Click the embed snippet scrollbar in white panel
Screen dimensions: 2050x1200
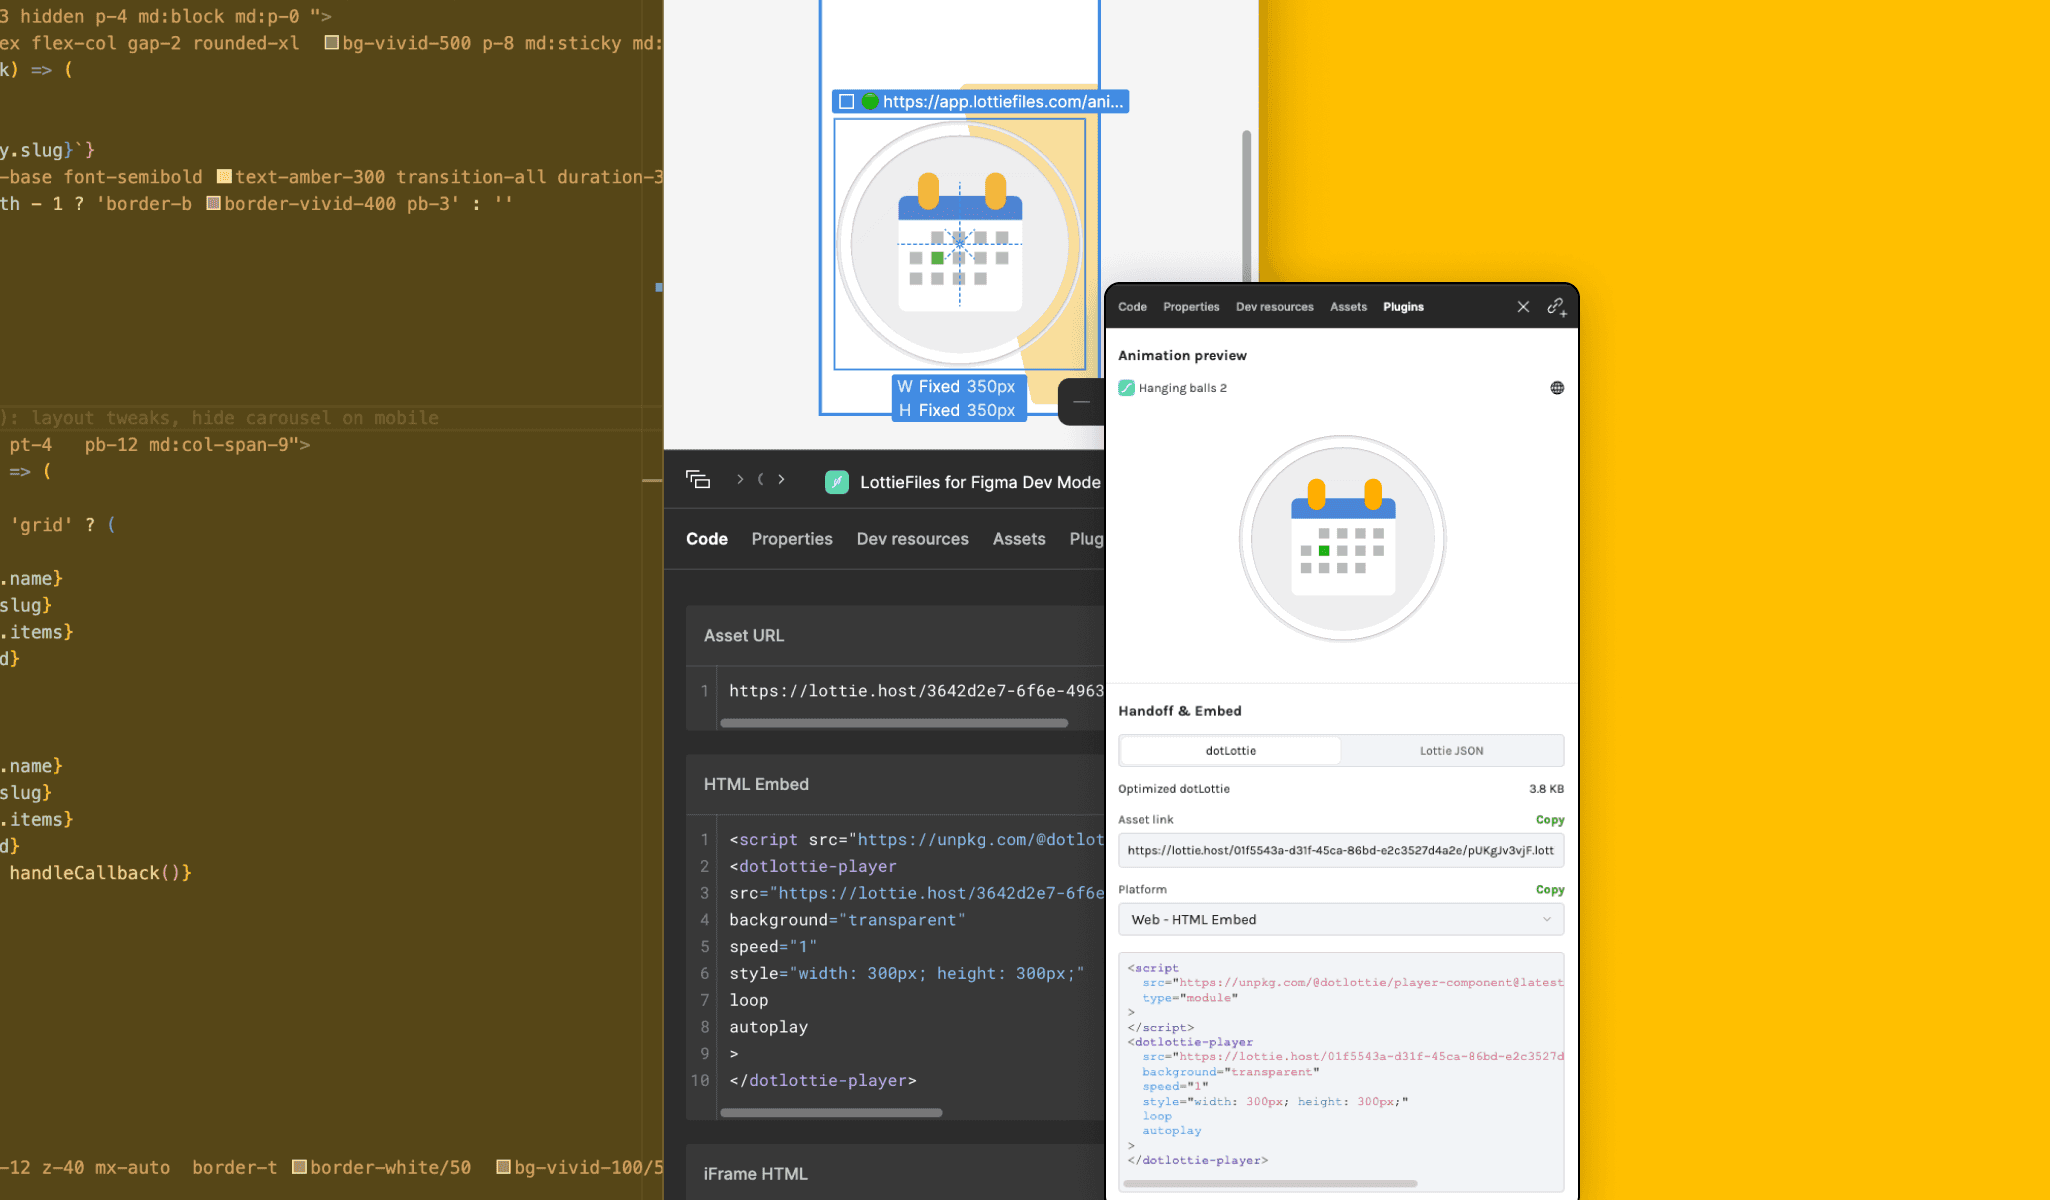[x=1270, y=1184]
